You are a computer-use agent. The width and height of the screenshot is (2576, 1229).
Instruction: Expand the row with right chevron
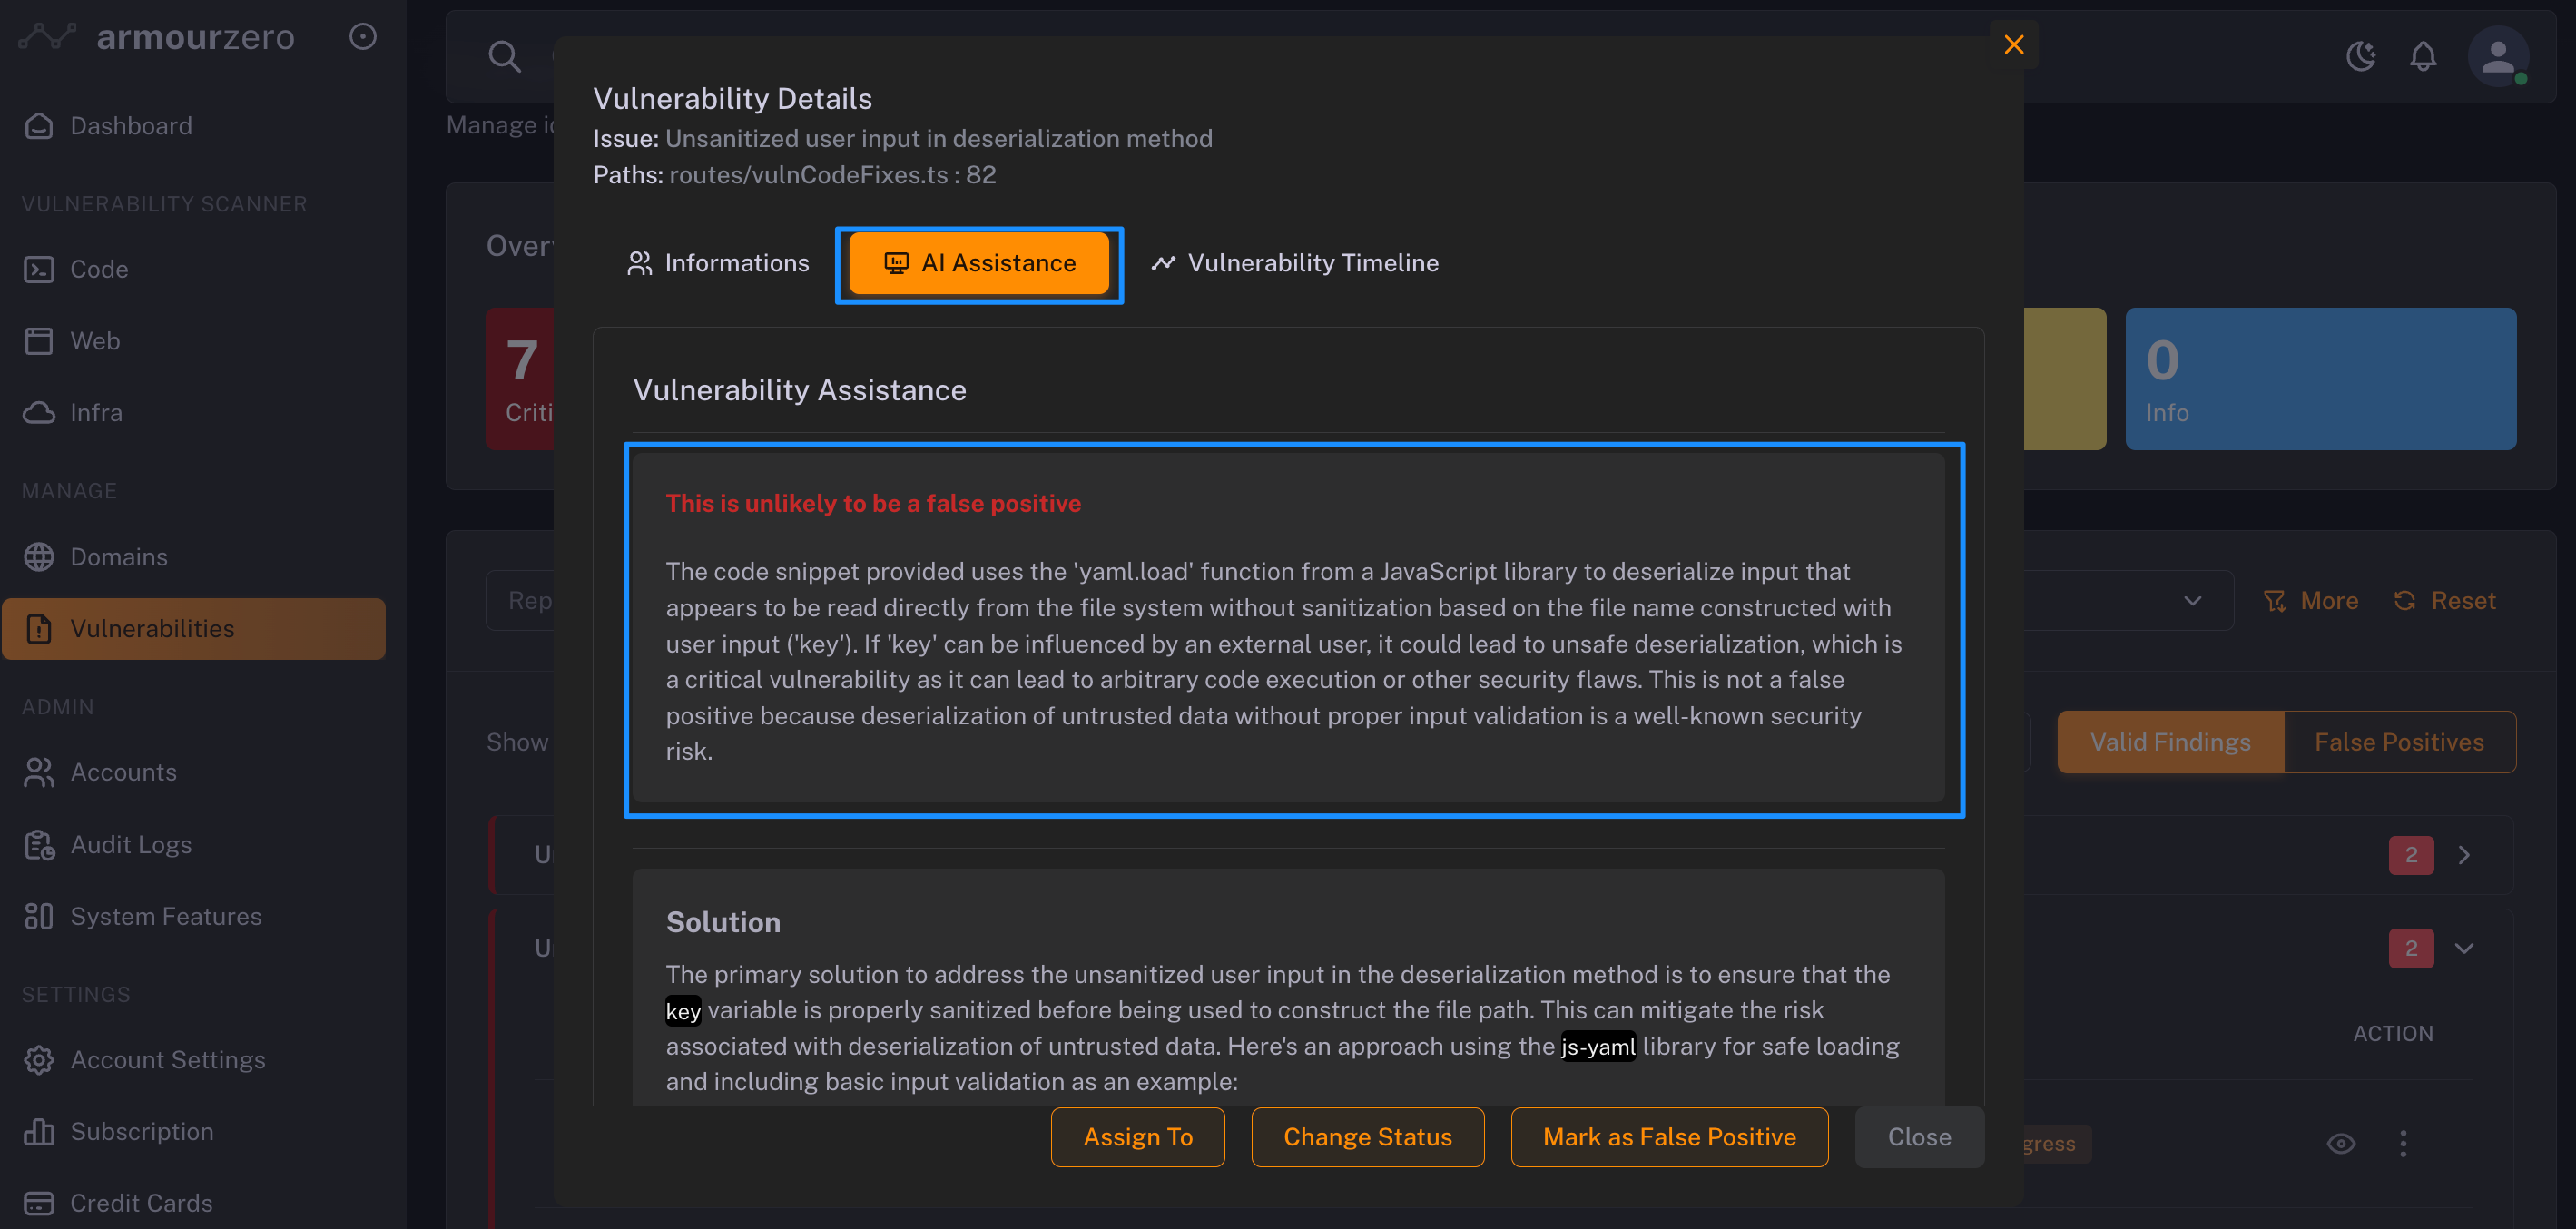(x=2464, y=855)
